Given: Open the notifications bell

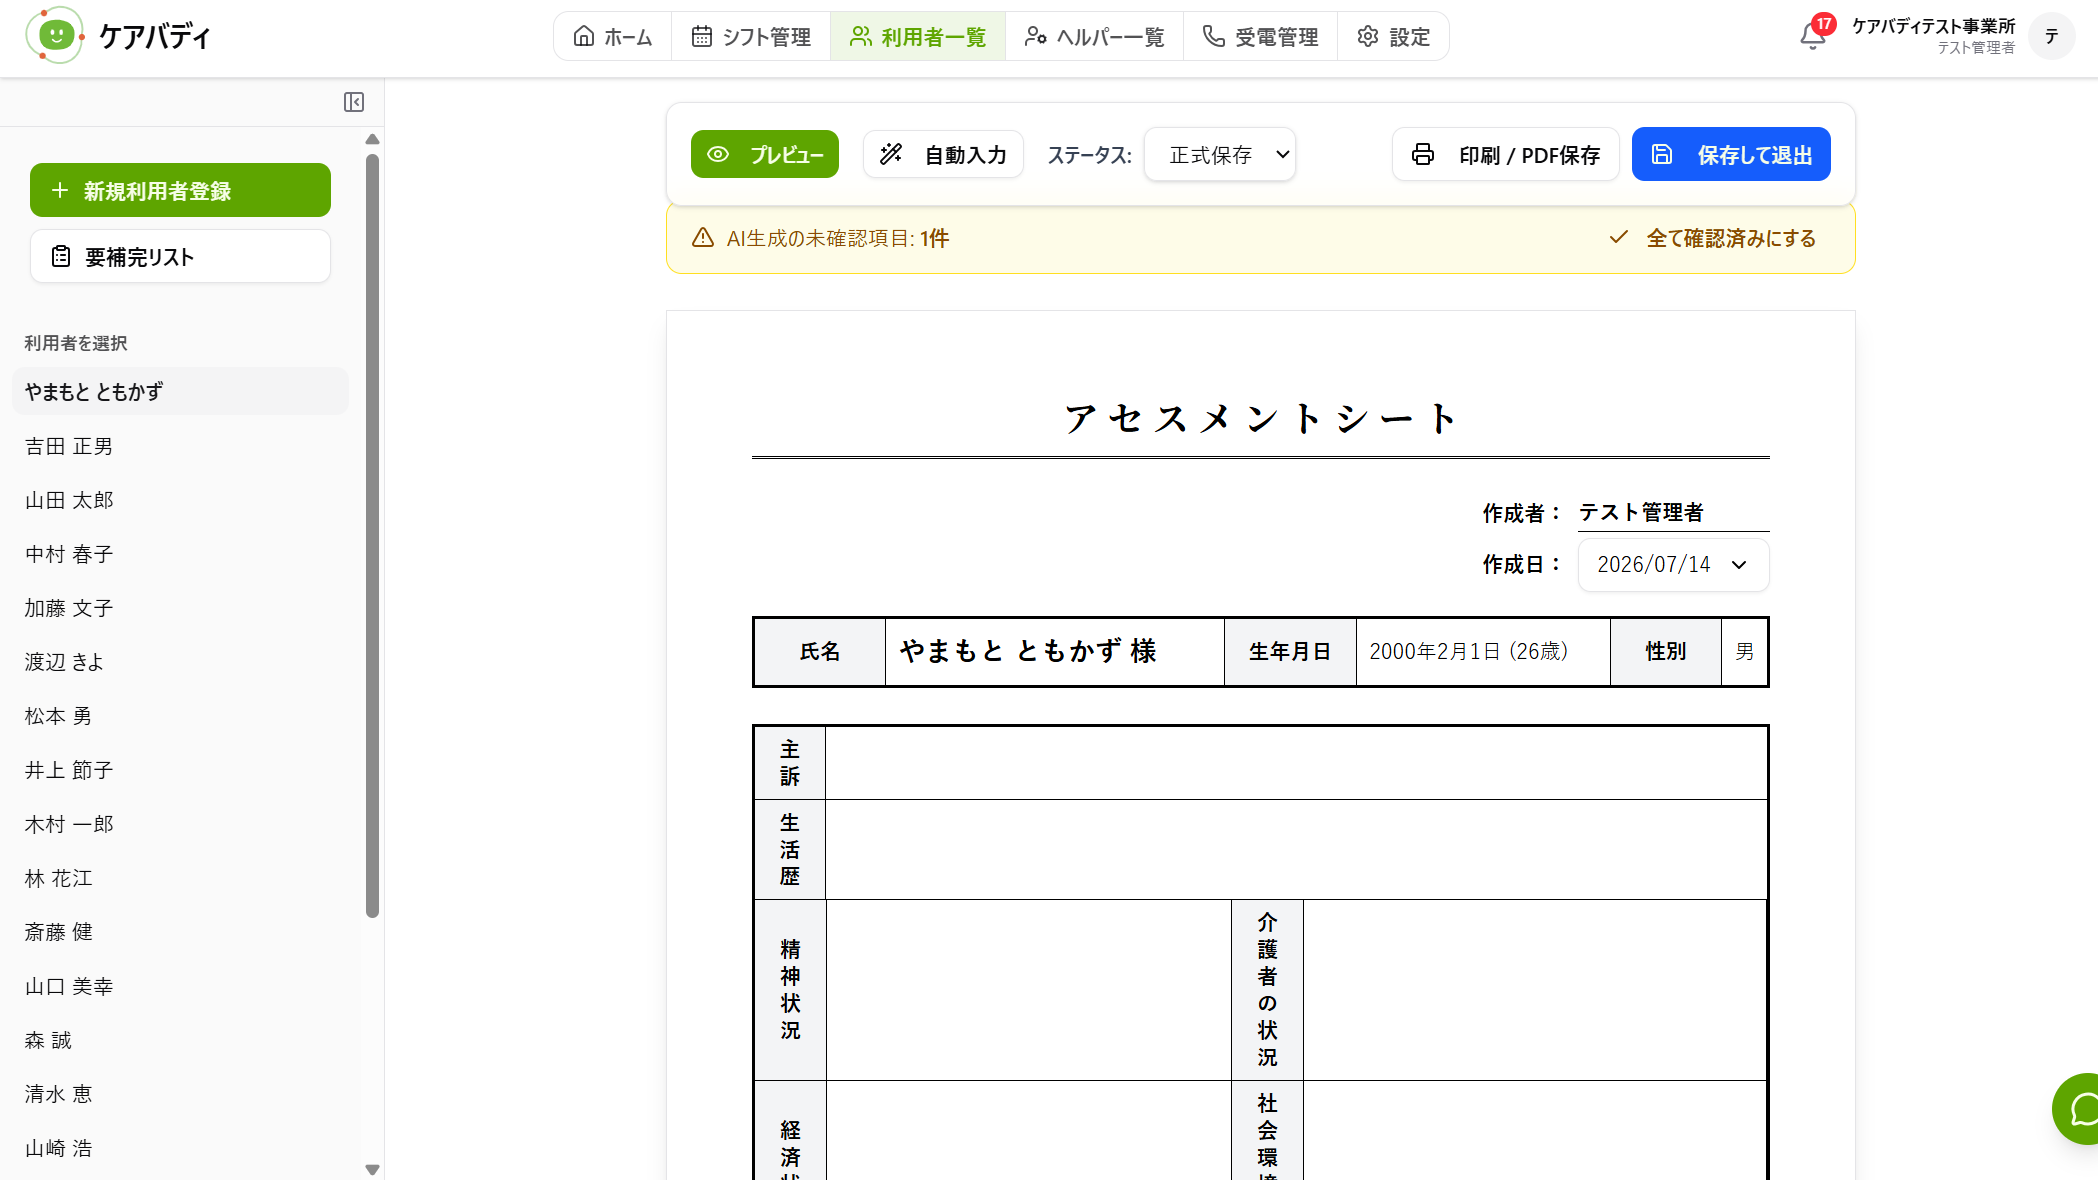Looking at the screenshot, I should click(x=1812, y=37).
